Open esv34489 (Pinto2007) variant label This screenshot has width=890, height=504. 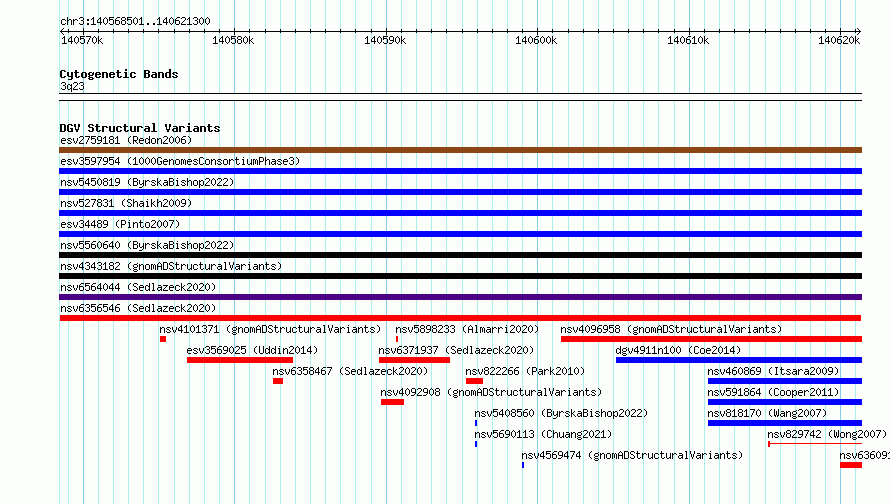120,224
